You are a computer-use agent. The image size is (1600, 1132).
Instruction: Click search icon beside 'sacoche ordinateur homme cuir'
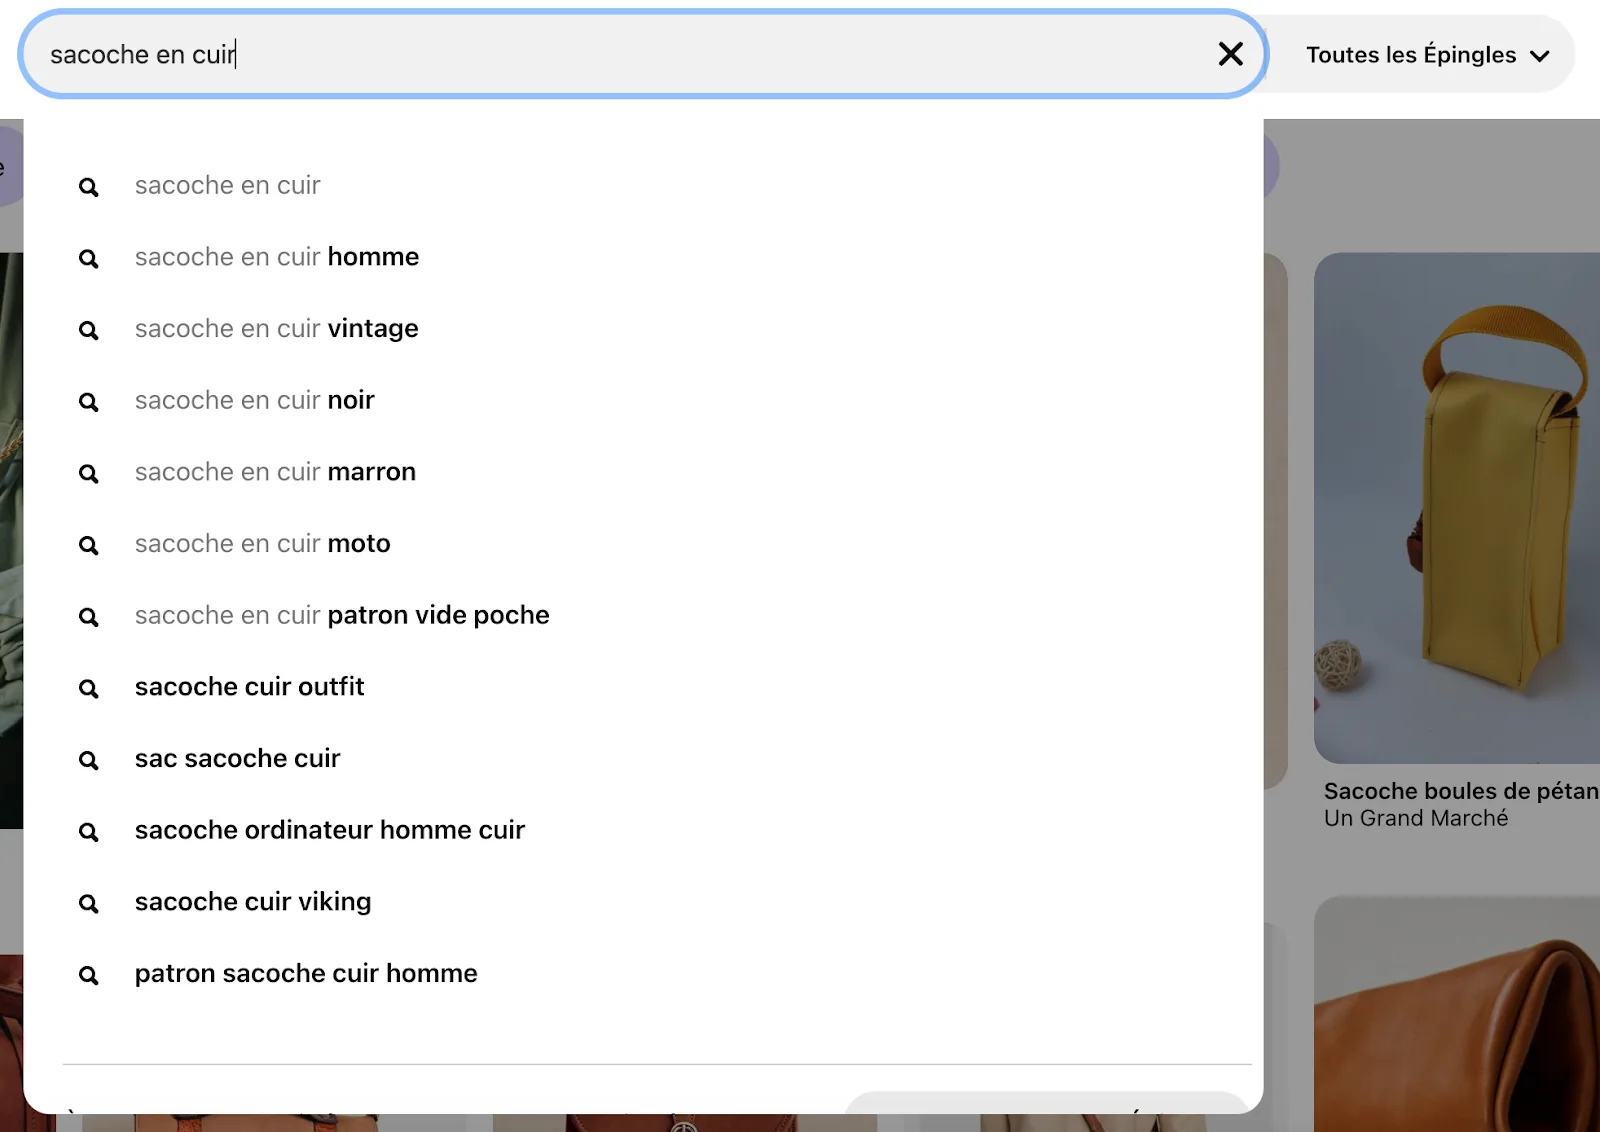89,832
